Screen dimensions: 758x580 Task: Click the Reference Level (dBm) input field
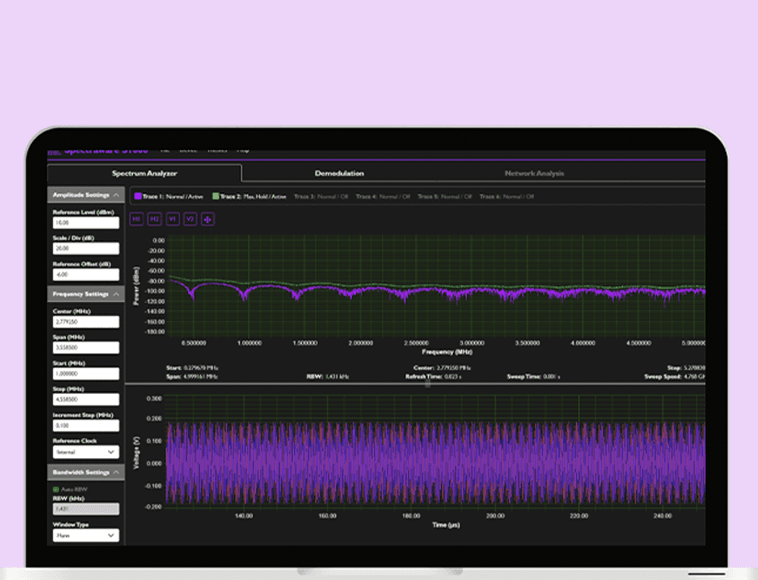click(x=86, y=222)
